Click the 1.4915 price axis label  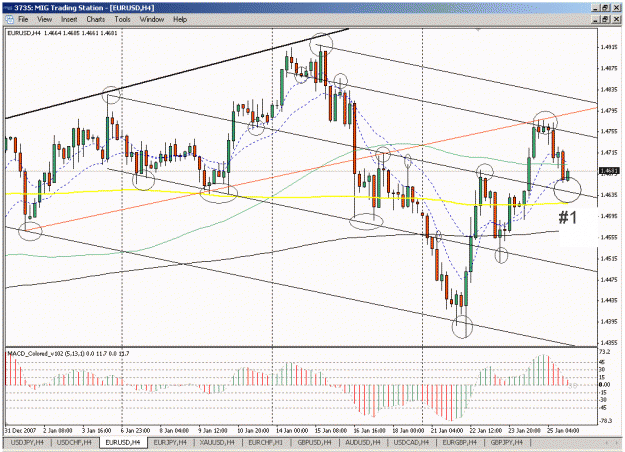(x=608, y=47)
